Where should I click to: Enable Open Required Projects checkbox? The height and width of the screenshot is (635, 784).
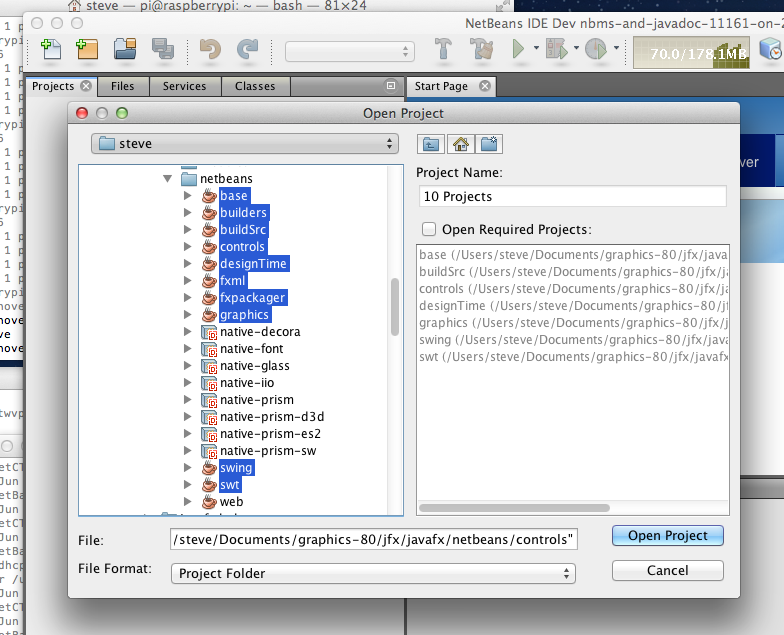[429, 229]
